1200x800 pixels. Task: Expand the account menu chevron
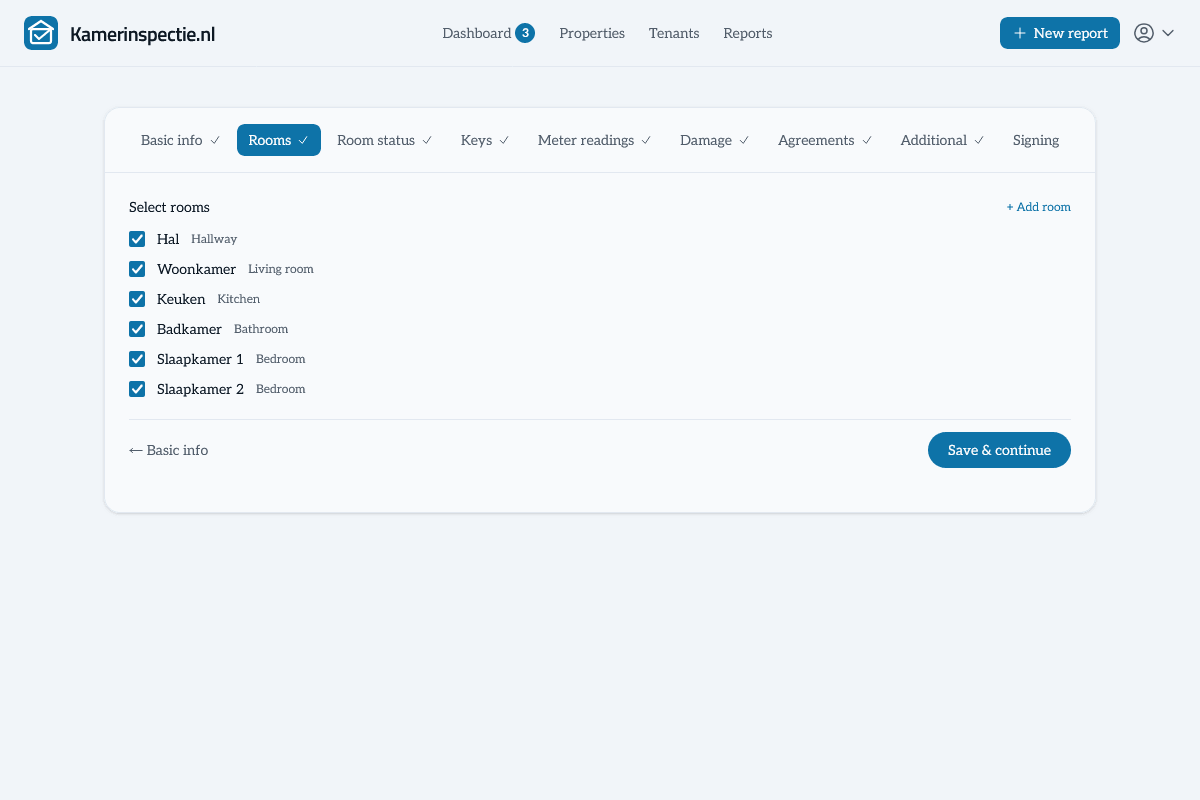click(x=1168, y=33)
